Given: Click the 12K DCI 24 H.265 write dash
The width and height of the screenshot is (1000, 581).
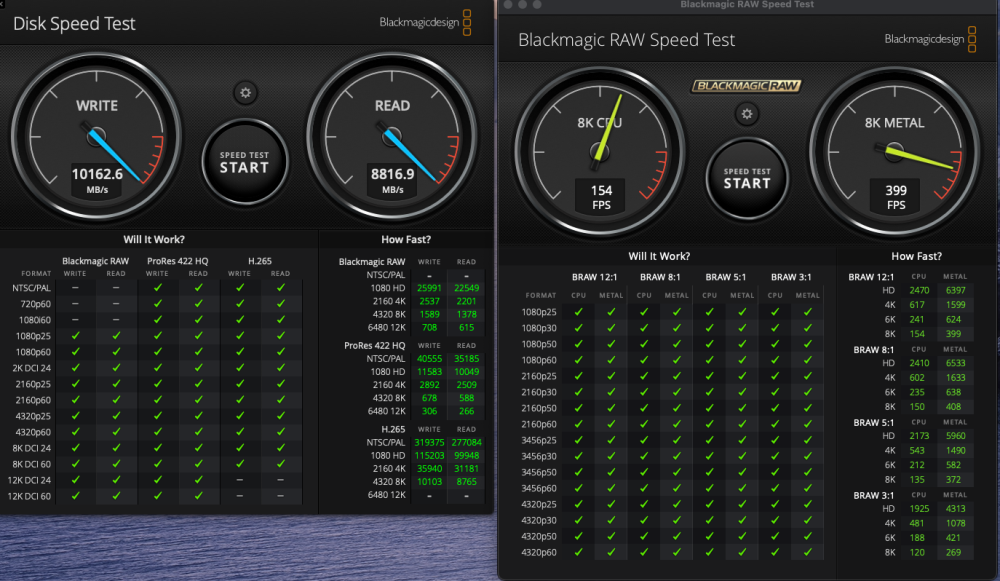Looking at the screenshot, I should (x=240, y=480).
